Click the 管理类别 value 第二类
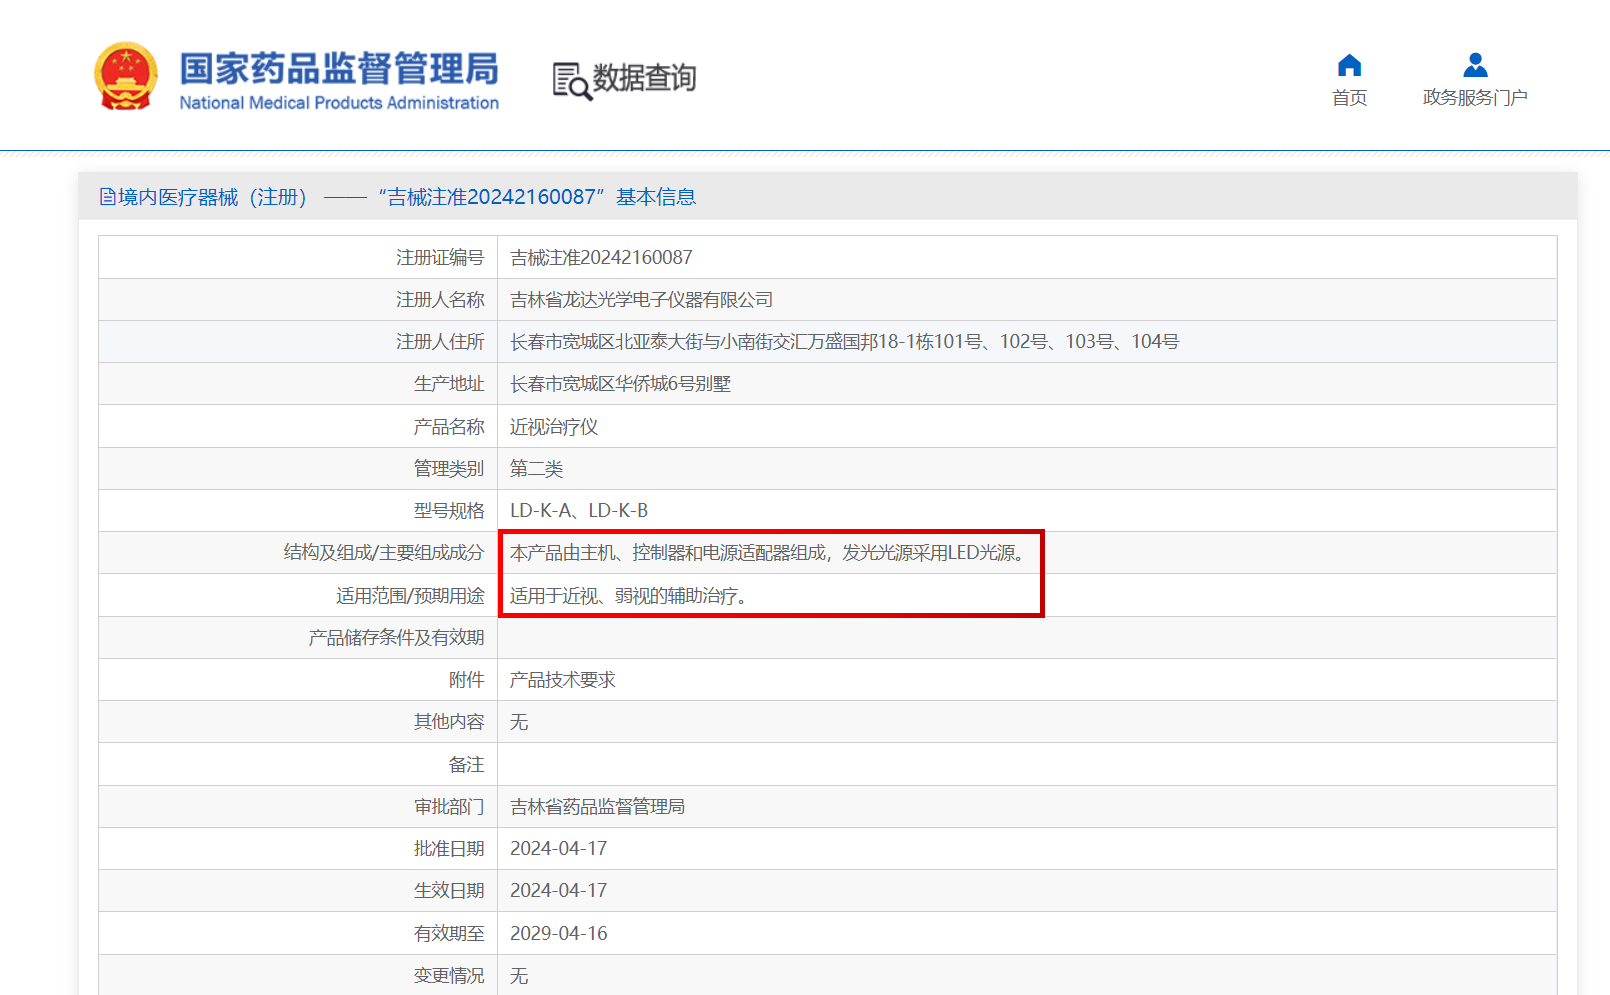Image resolution: width=1610 pixels, height=995 pixels. [537, 469]
